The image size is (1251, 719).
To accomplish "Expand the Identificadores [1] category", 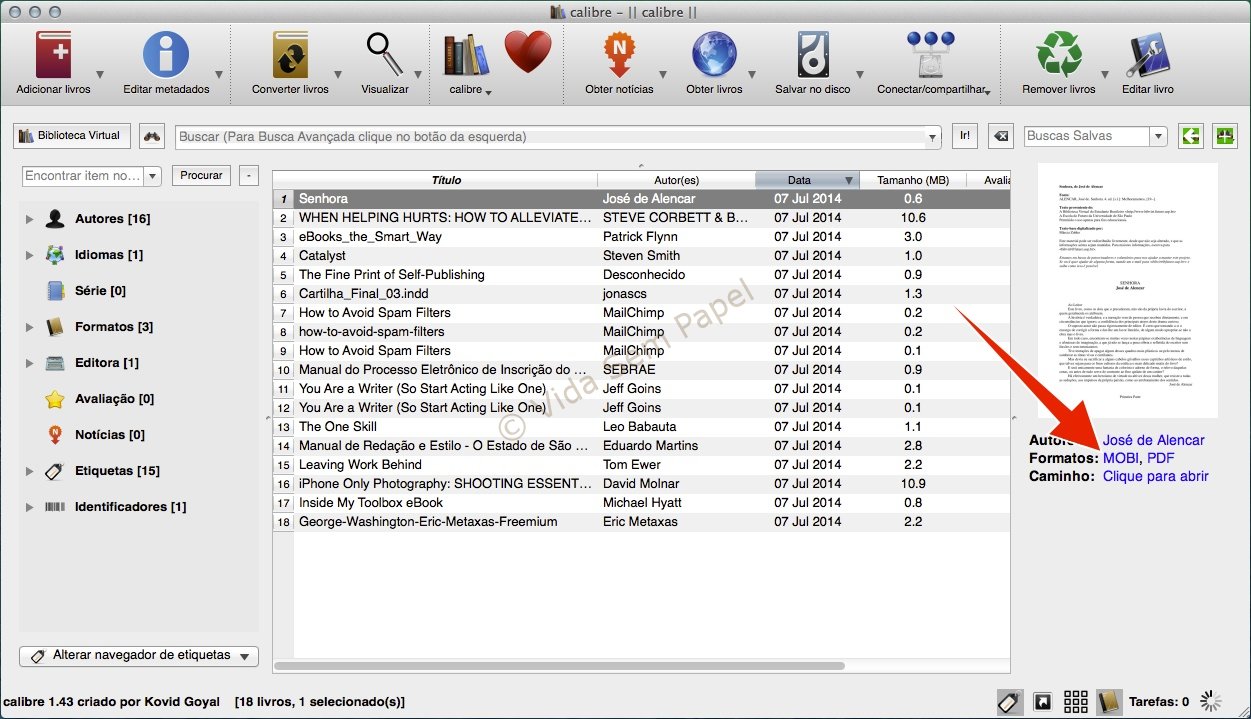I will pyautogui.click(x=29, y=507).
